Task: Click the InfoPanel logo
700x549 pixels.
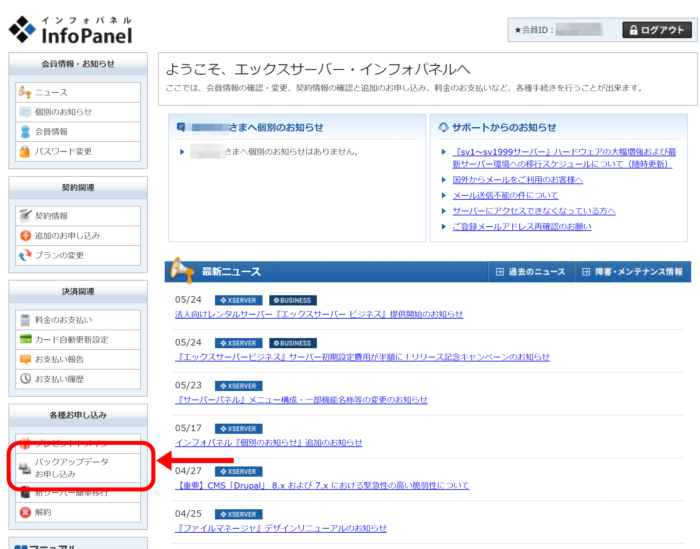Action: point(70,30)
